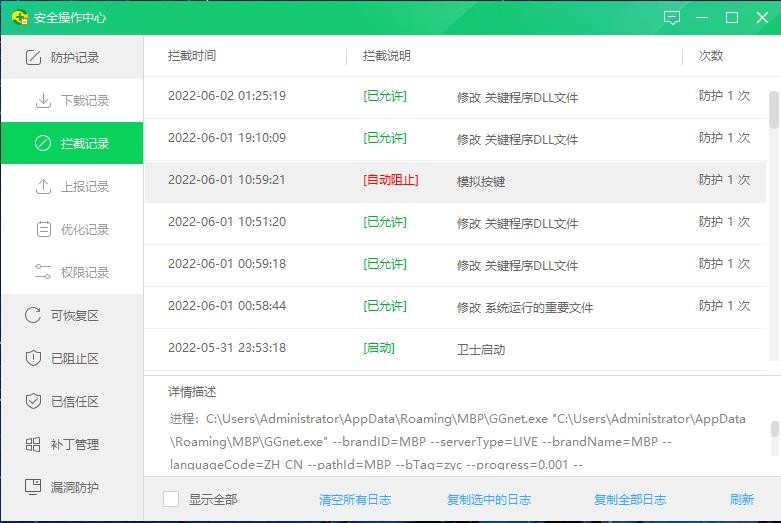Select the 已信任区 trusted shield icon
The image size is (781, 523).
pyautogui.click(x=32, y=402)
